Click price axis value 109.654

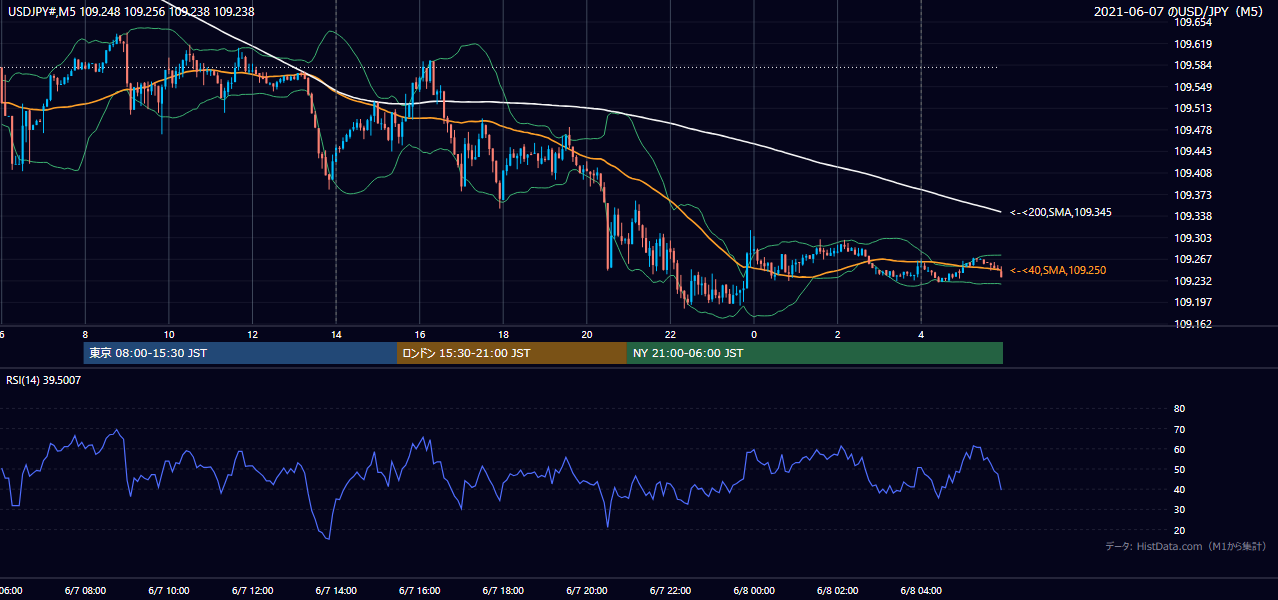click(1194, 21)
